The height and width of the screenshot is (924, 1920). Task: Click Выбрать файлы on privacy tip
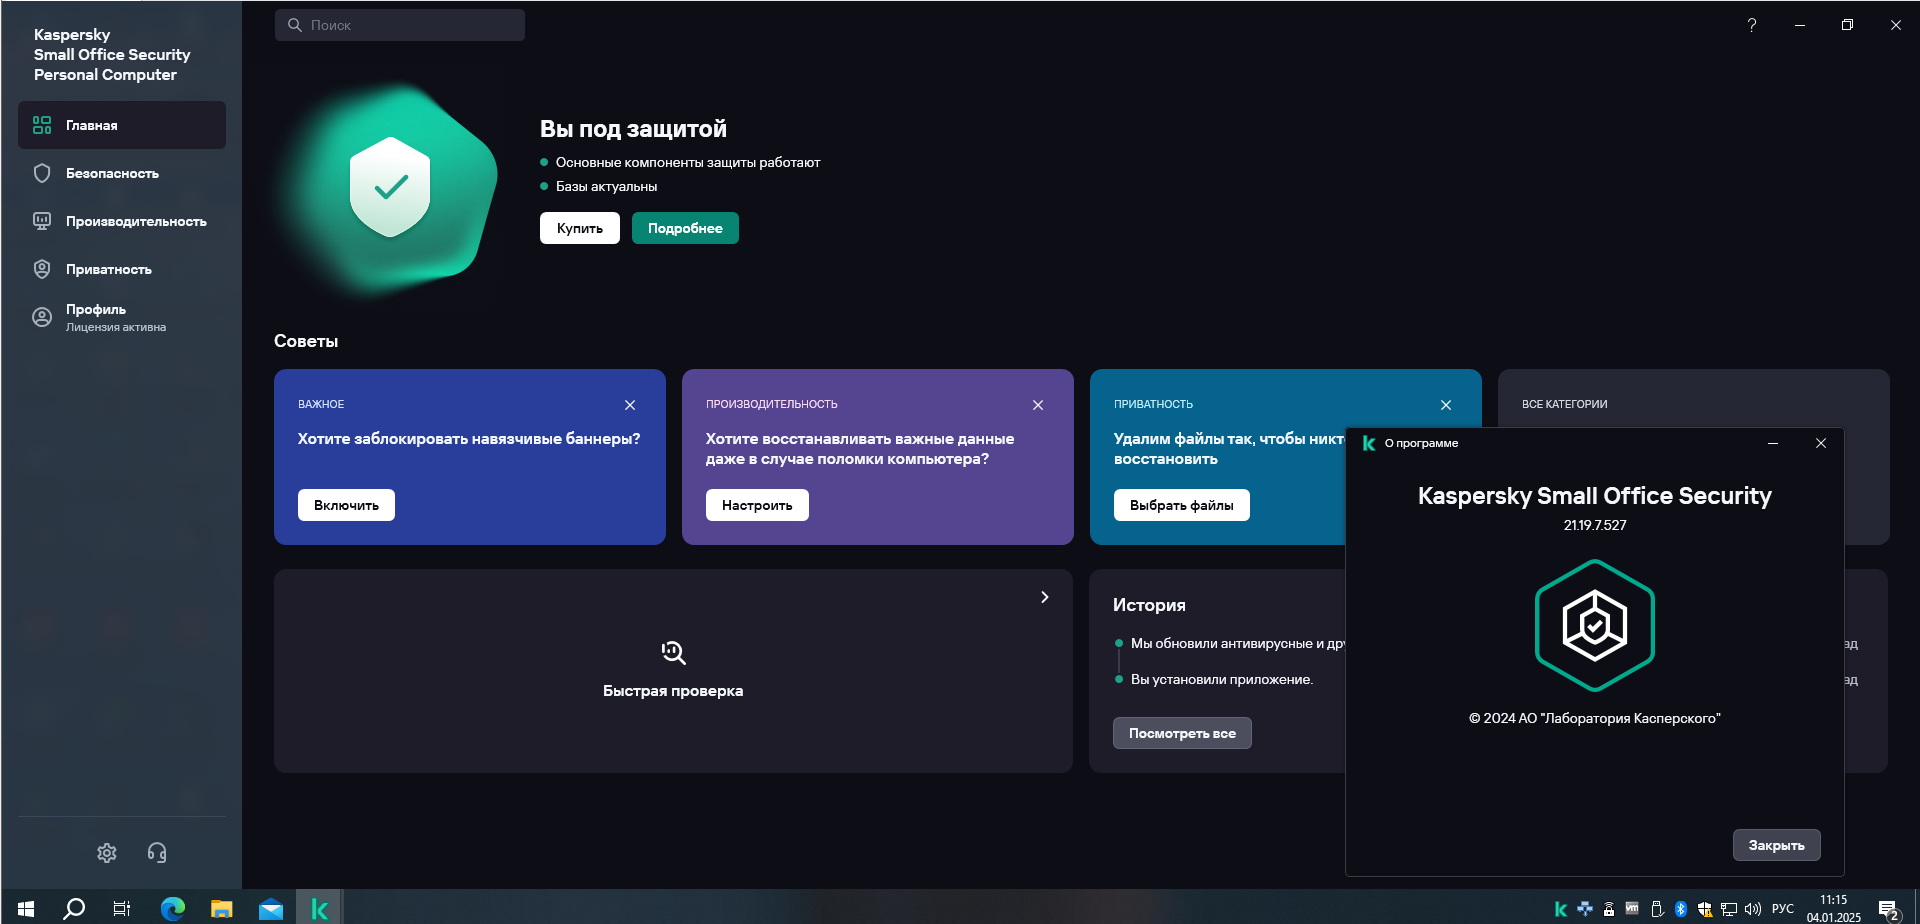pos(1182,505)
